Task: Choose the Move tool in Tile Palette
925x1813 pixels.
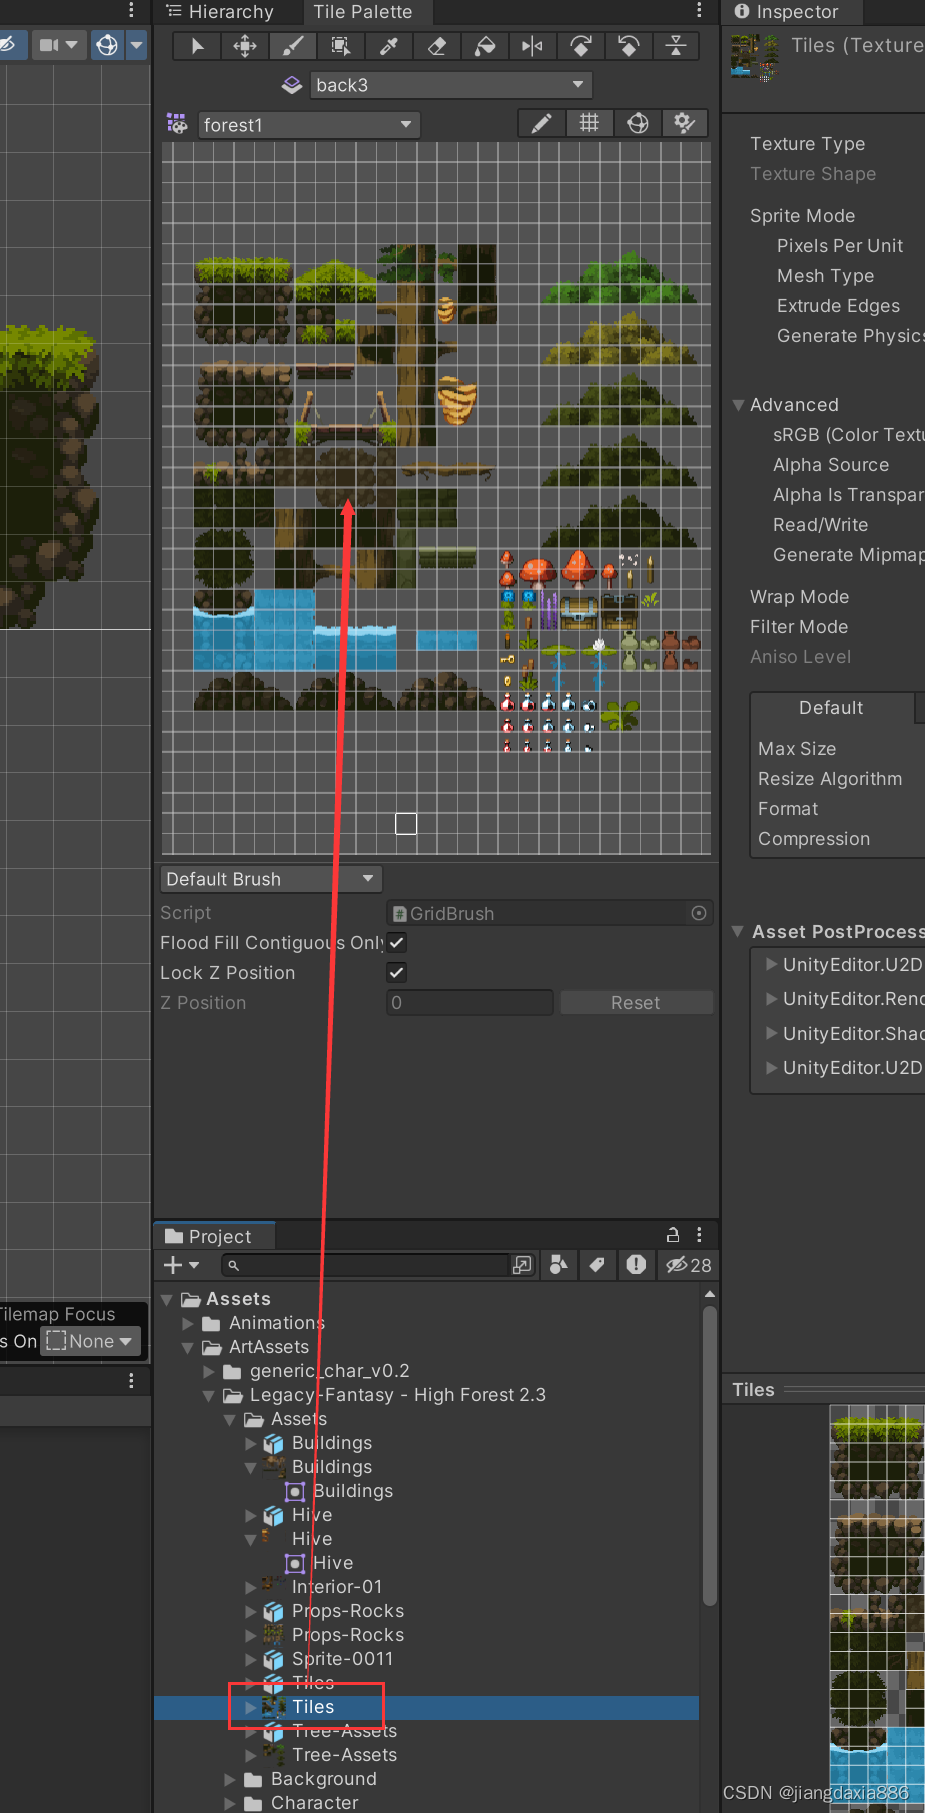Action: coord(245,46)
